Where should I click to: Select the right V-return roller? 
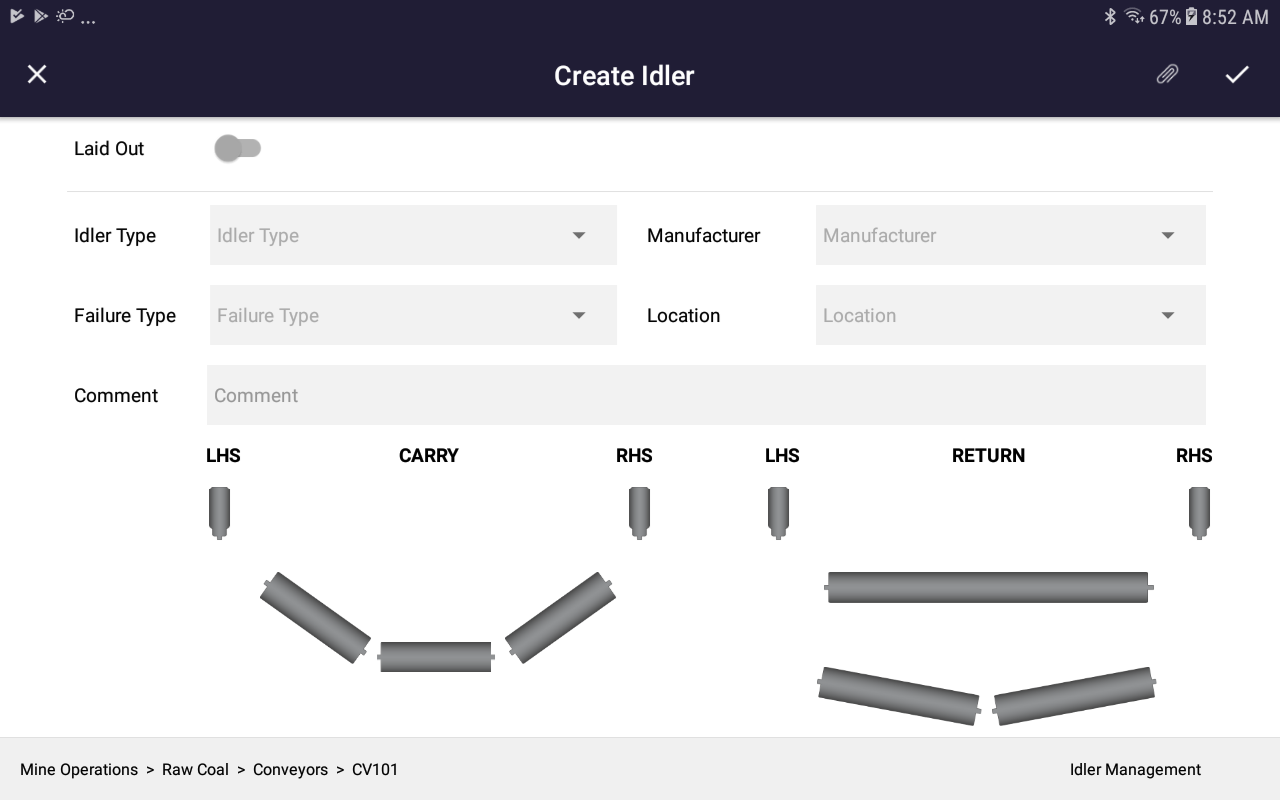(1075, 695)
